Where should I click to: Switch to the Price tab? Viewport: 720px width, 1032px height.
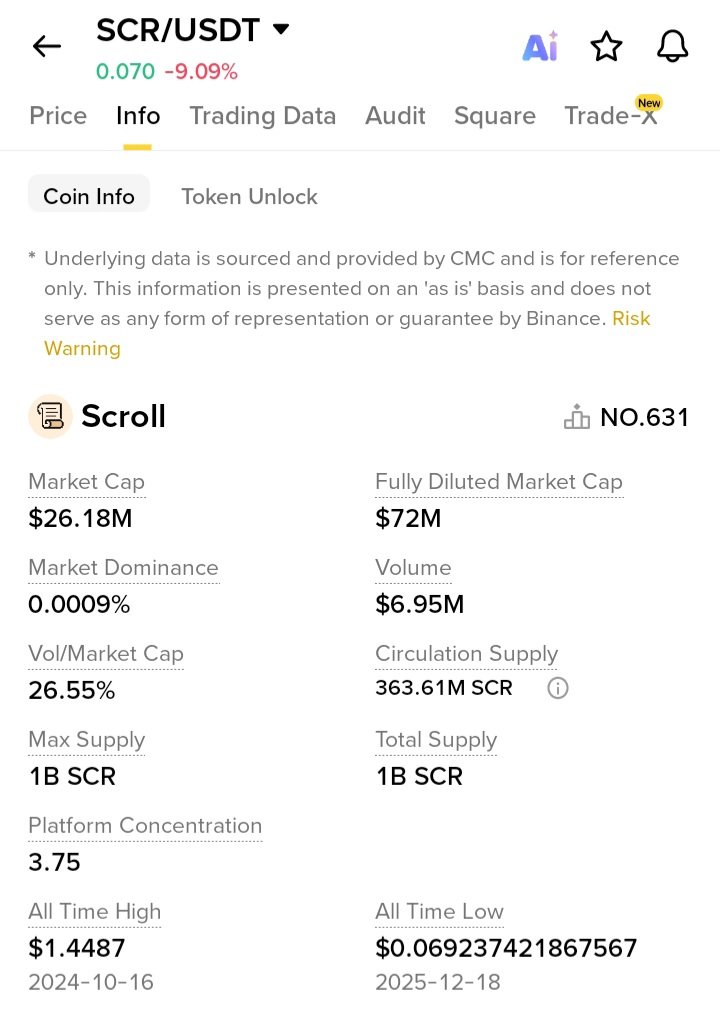tap(58, 116)
